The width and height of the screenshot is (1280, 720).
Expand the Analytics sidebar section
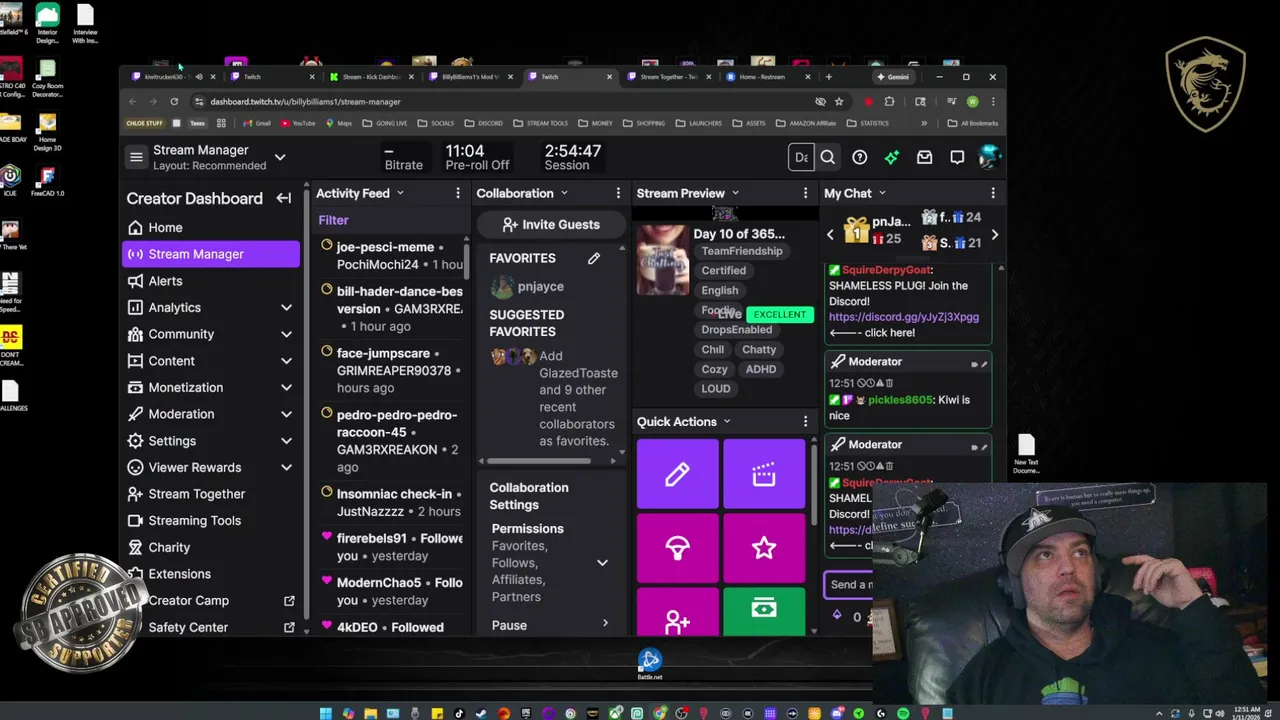point(286,308)
